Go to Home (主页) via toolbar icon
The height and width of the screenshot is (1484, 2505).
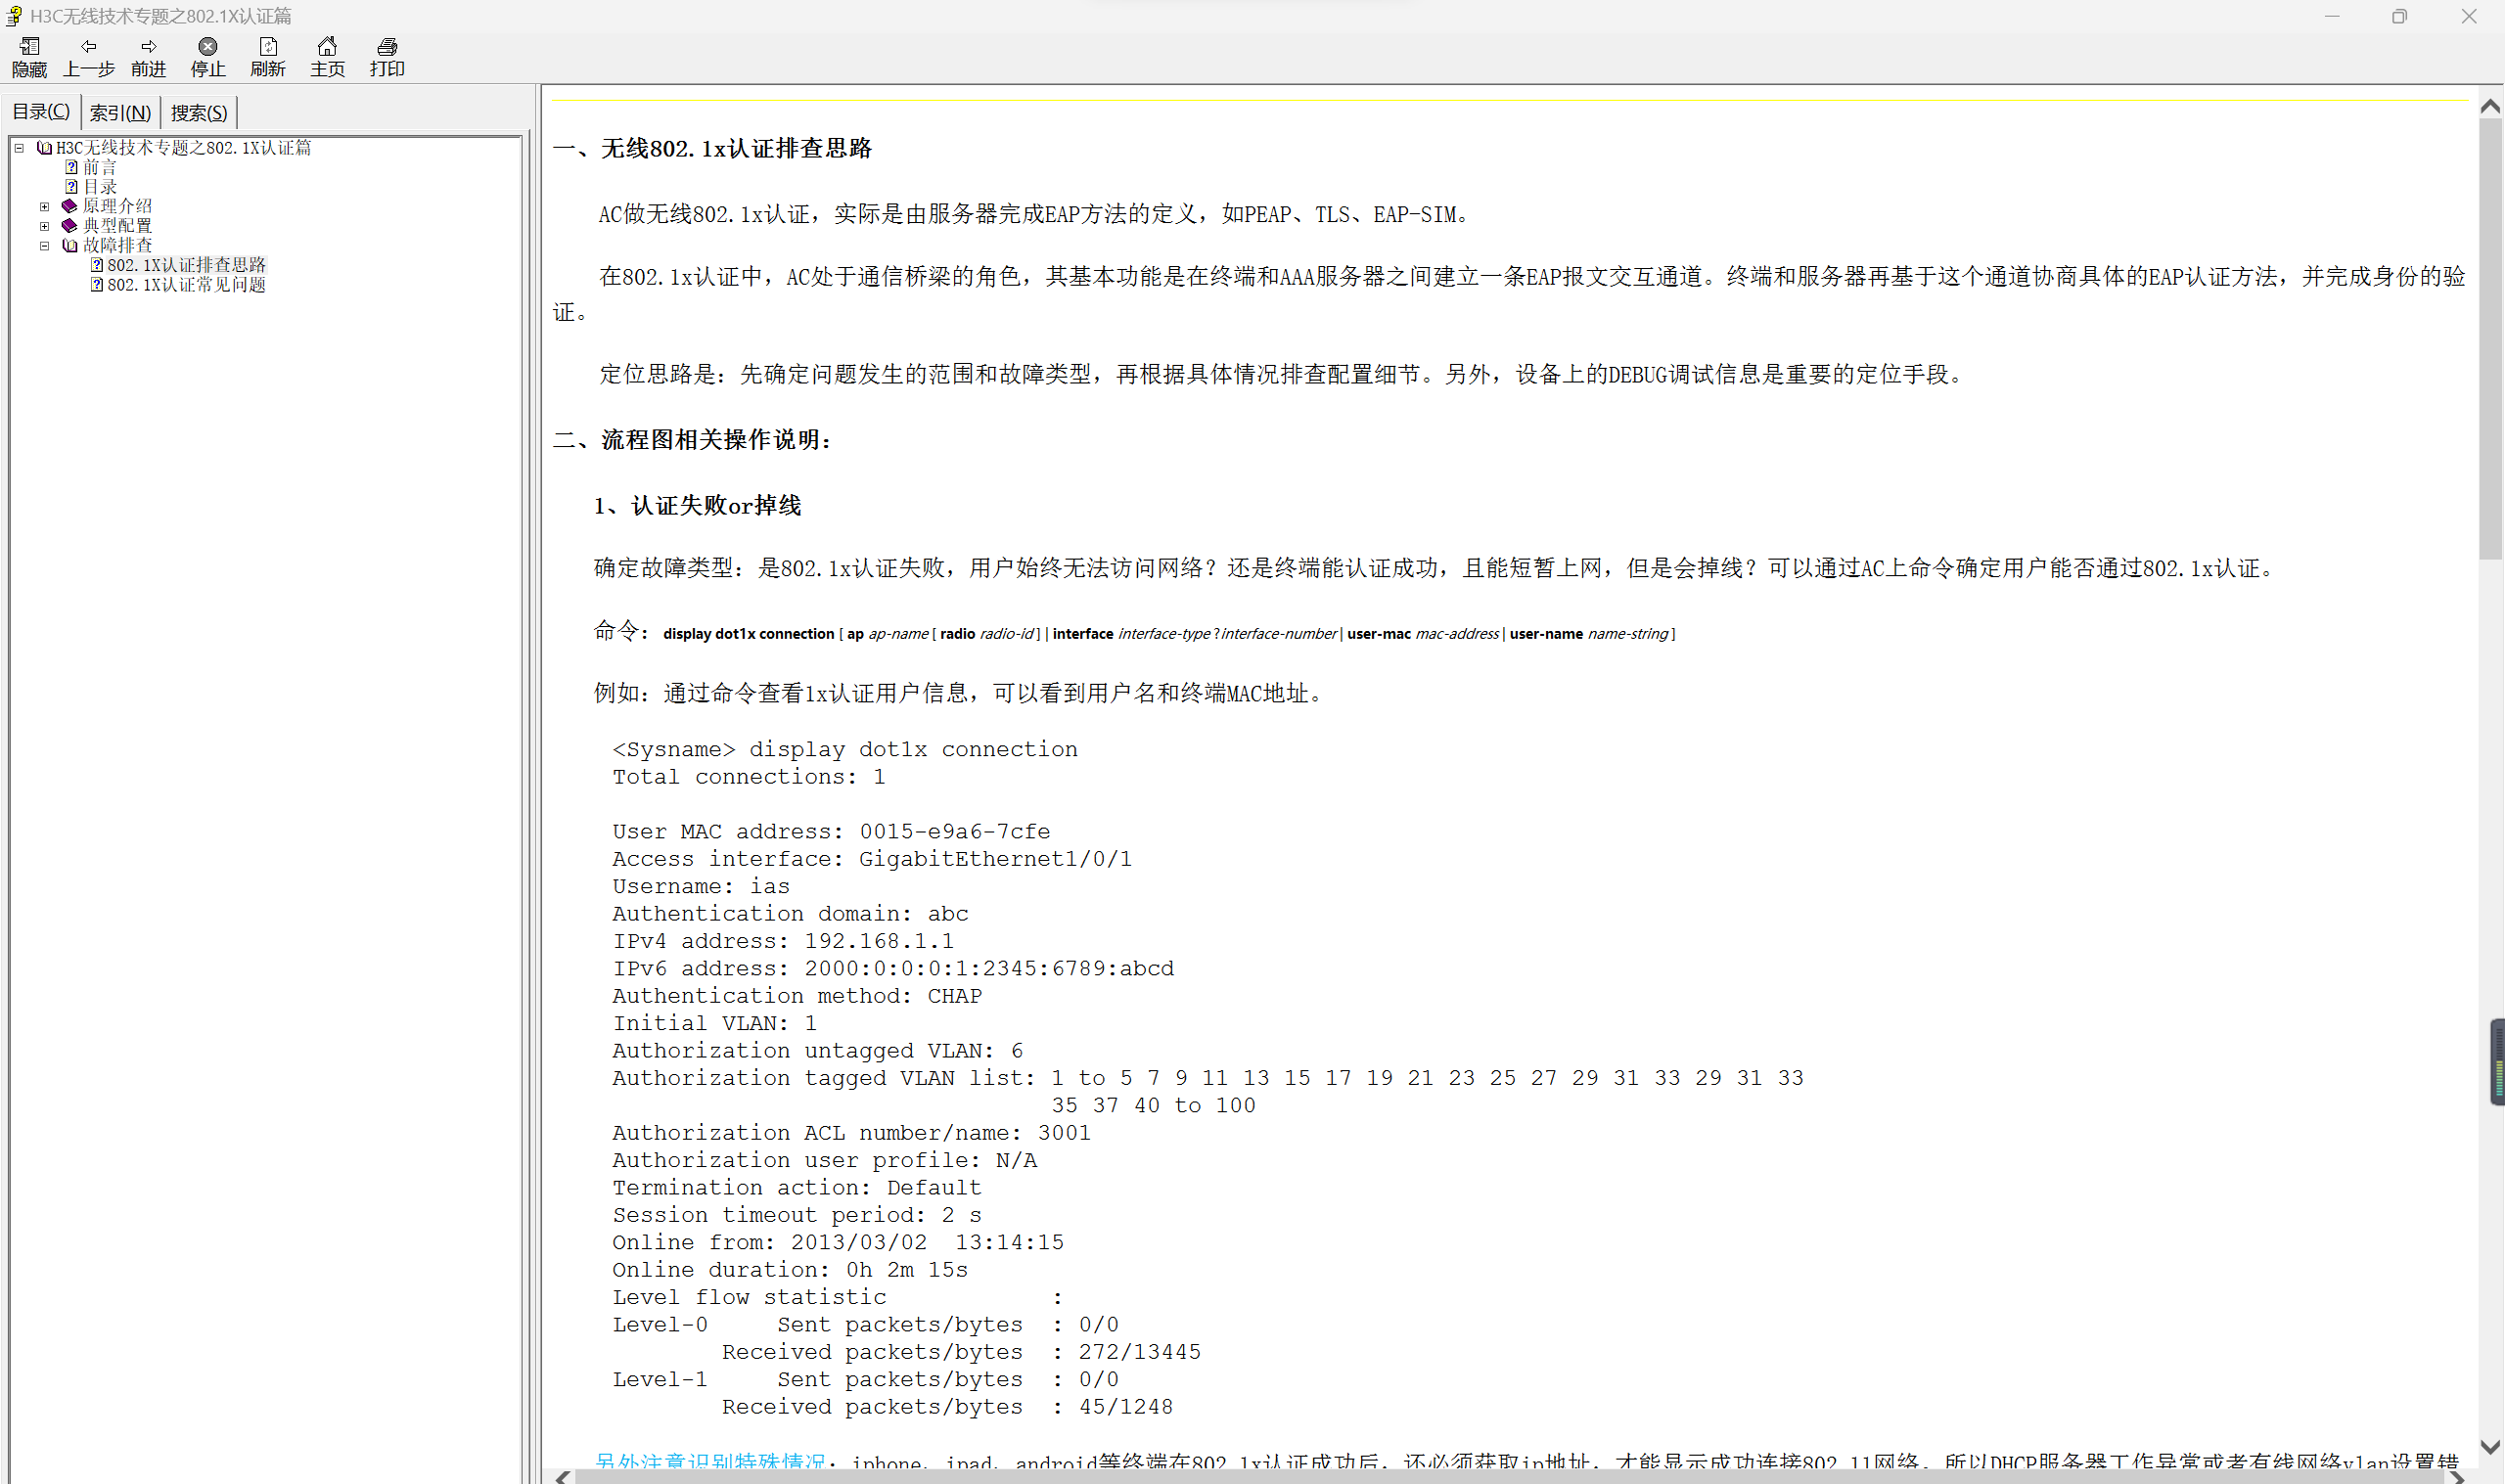point(327,47)
